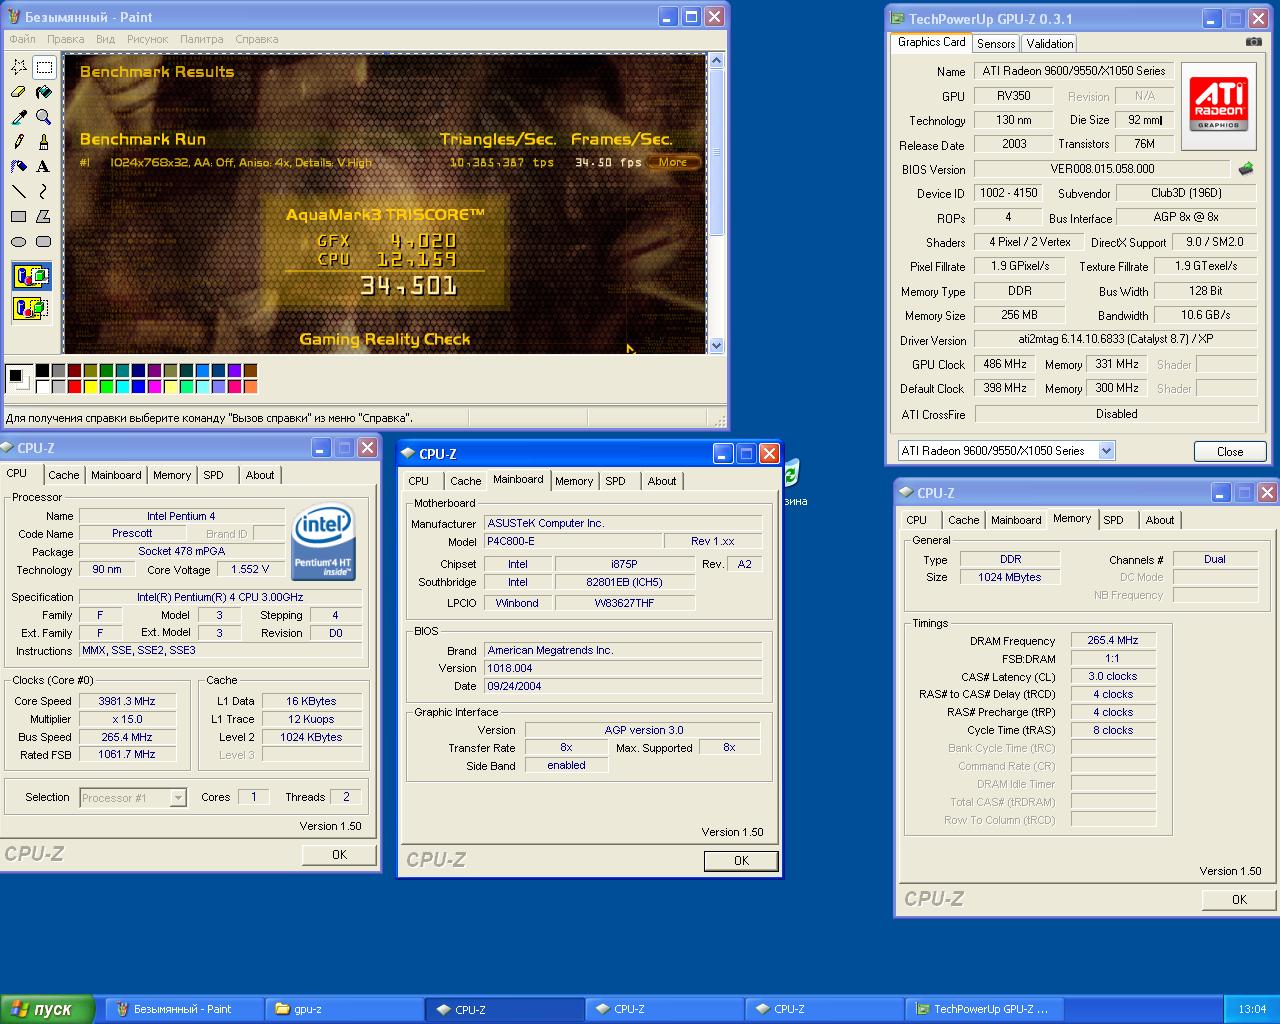1280x1024 pixels.
Task: Pick the Airbrush spray can tool
Action: pos(19,167)
